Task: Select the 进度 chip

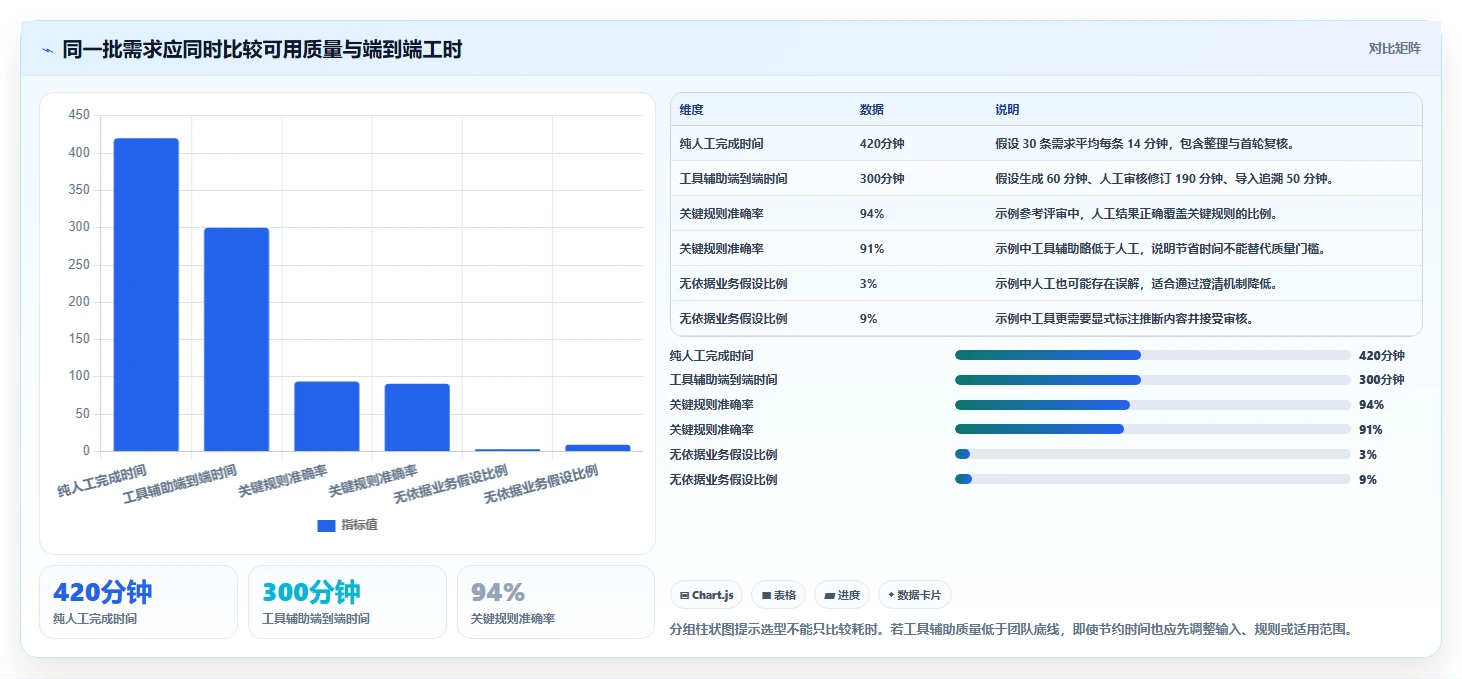Action: click(842, 595)
